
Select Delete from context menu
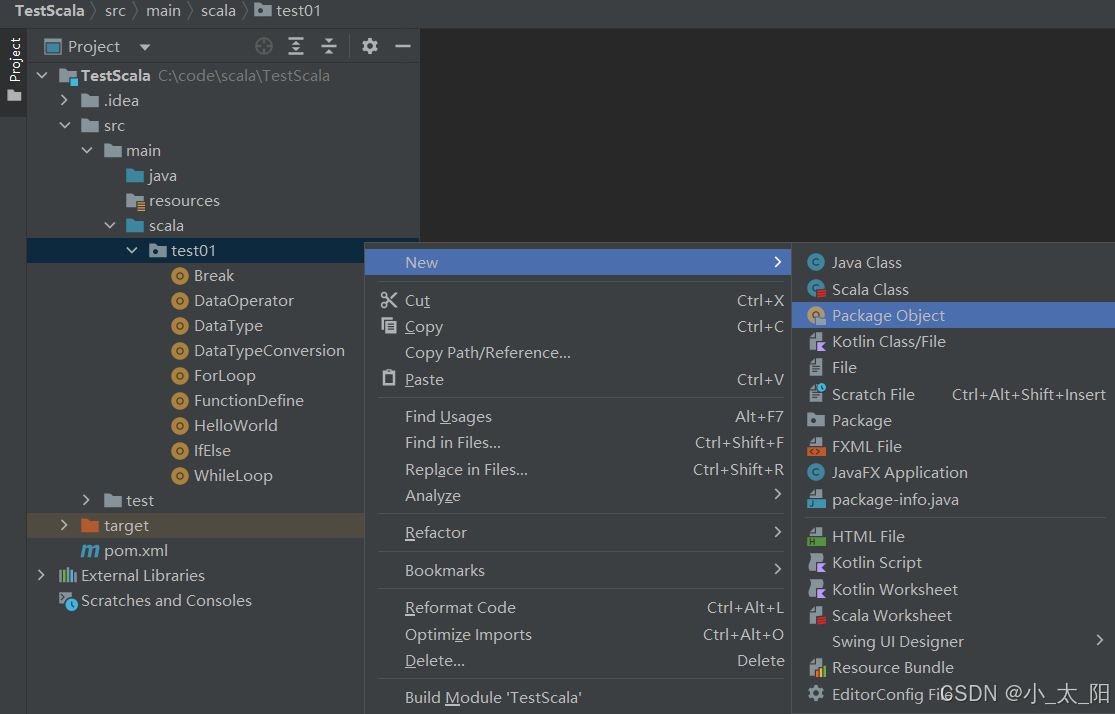tap(577, 661)
